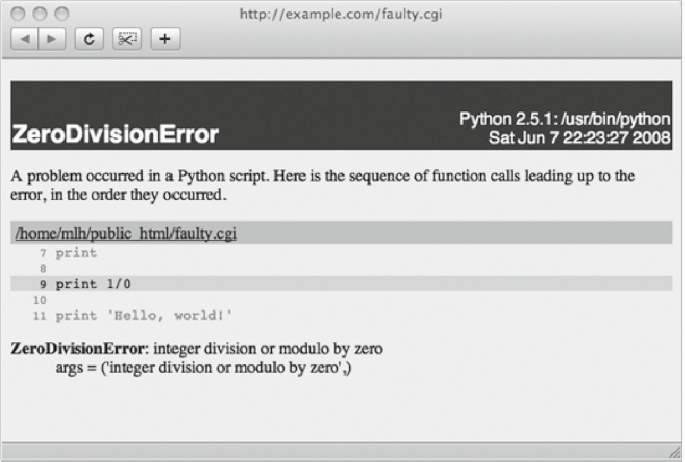685x462 pixels.
Task: Click the Python 2.5.1 version text
Action: pos(563,118)
